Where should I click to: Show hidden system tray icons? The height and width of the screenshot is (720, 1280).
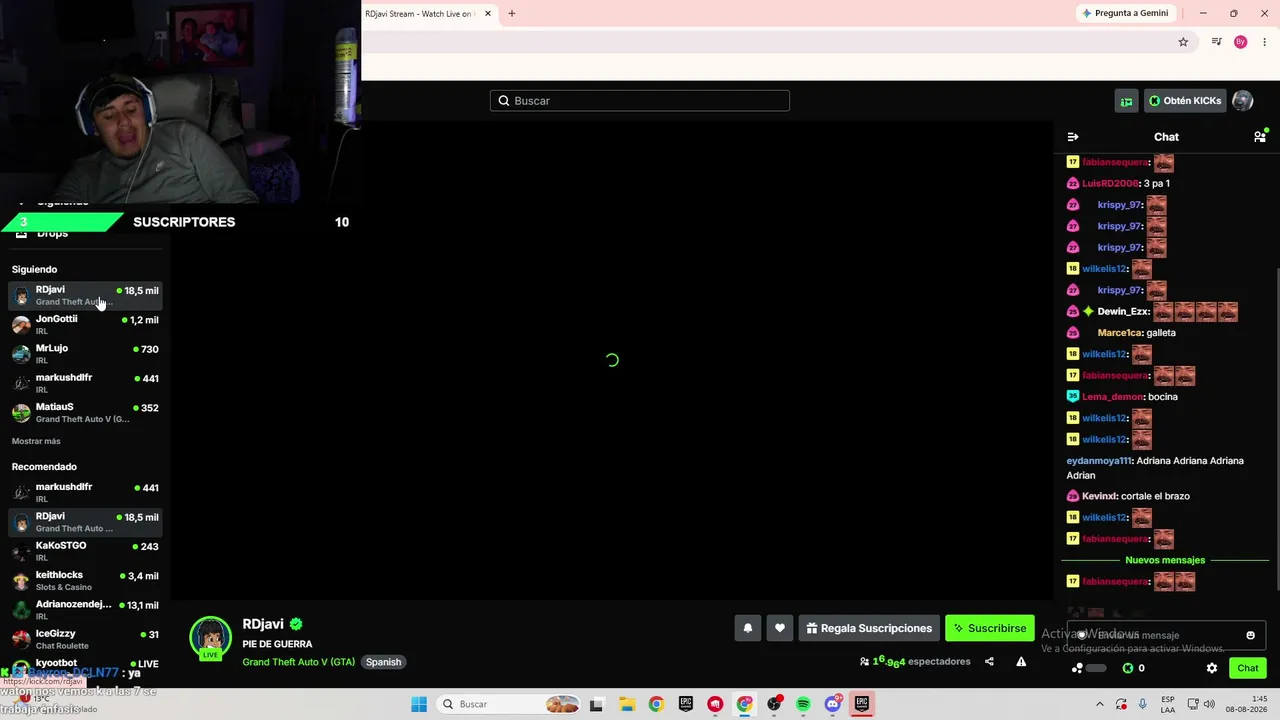pos(1100,704)
